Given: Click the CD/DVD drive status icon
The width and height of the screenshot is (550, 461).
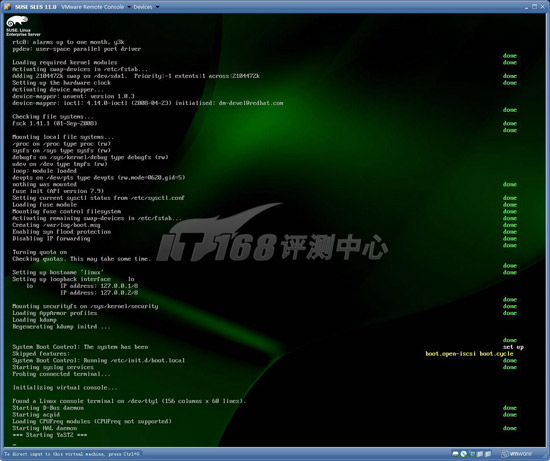Looking at the screenshot, I should [x=464, y=454].
